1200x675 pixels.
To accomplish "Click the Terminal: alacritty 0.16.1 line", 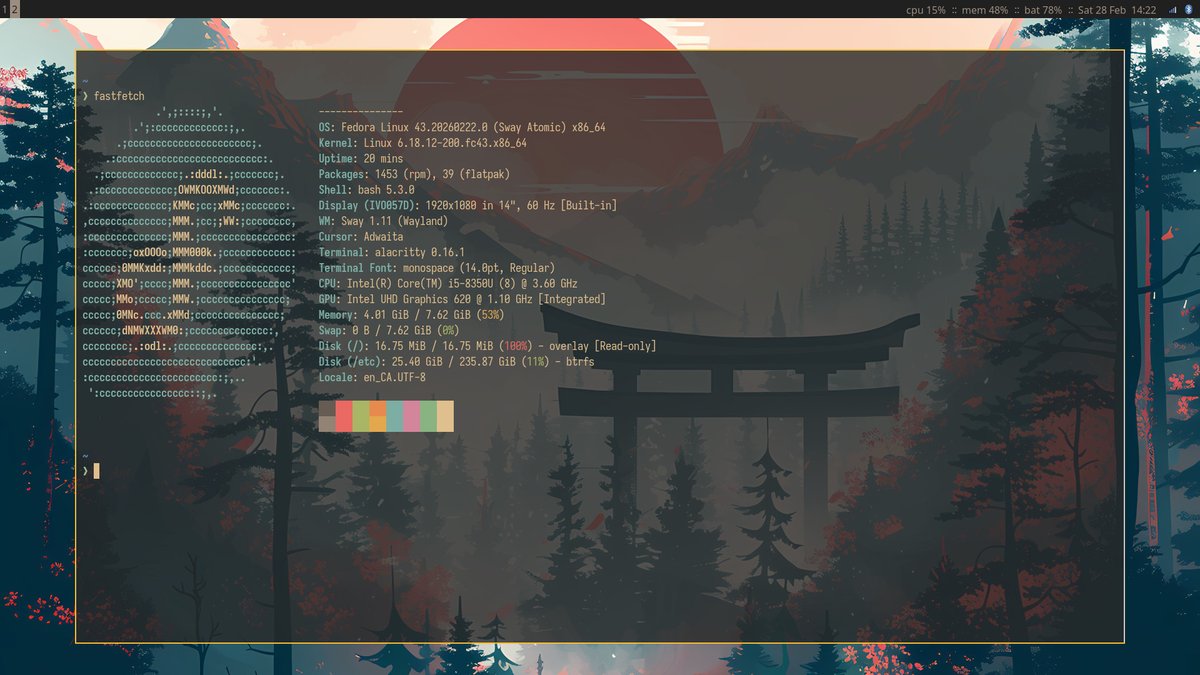I will click(391, 252).
